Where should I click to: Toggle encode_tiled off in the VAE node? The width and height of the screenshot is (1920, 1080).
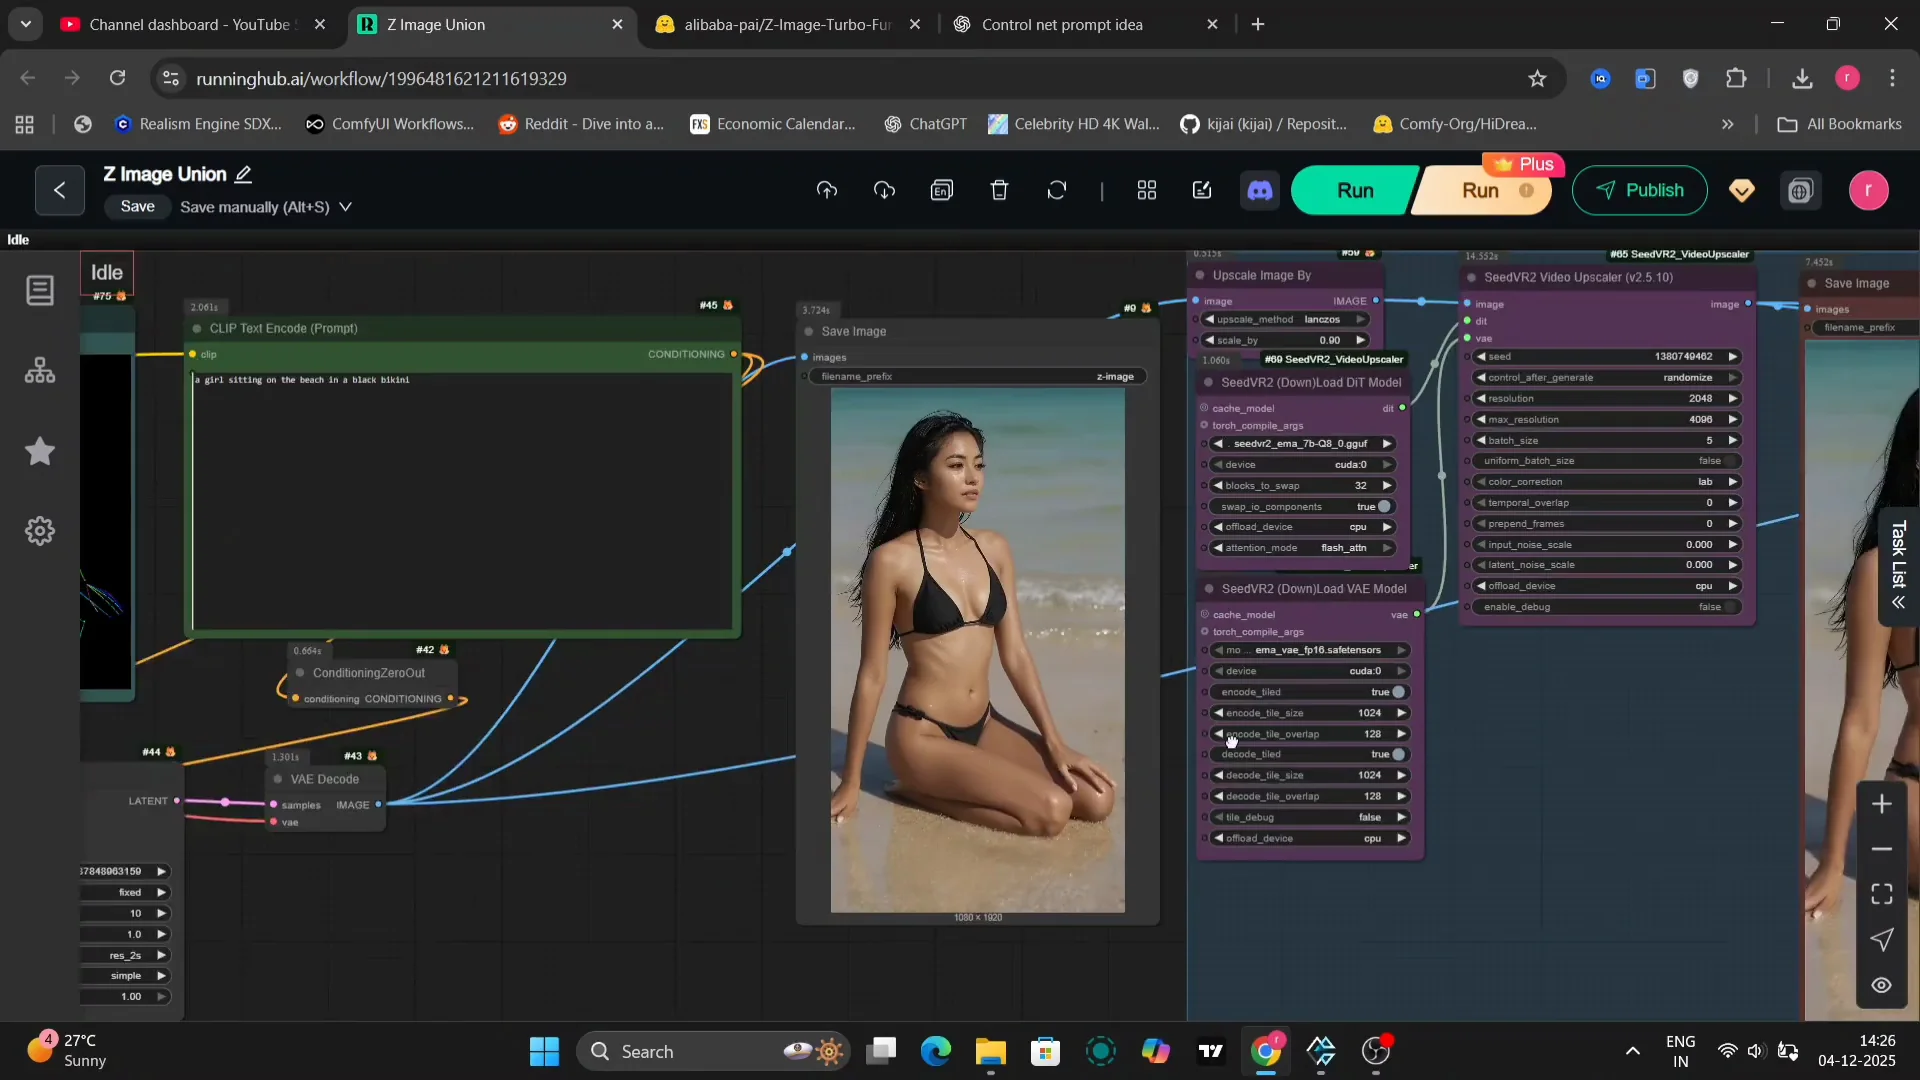(x=1397, y=691)
